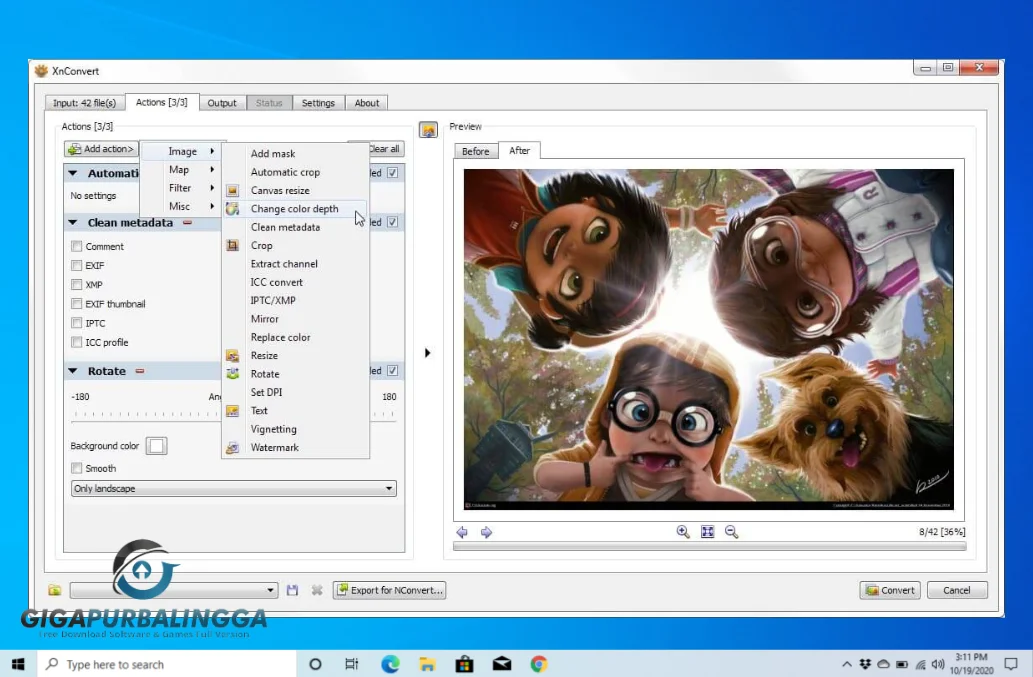Viewport: 1033px width, 677px height.
Task: Click the Crop icon in menu
Action: click(232, 246)
